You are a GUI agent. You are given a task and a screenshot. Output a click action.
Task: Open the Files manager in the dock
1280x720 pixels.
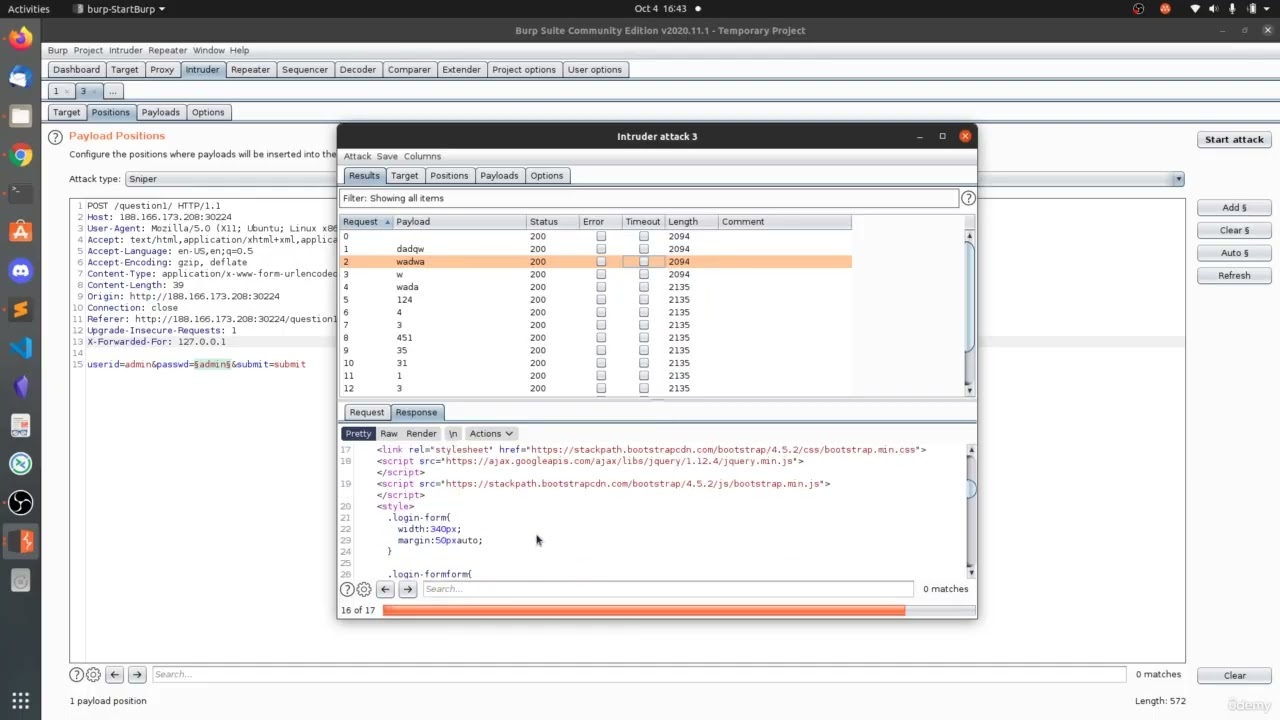coord(20,116)
